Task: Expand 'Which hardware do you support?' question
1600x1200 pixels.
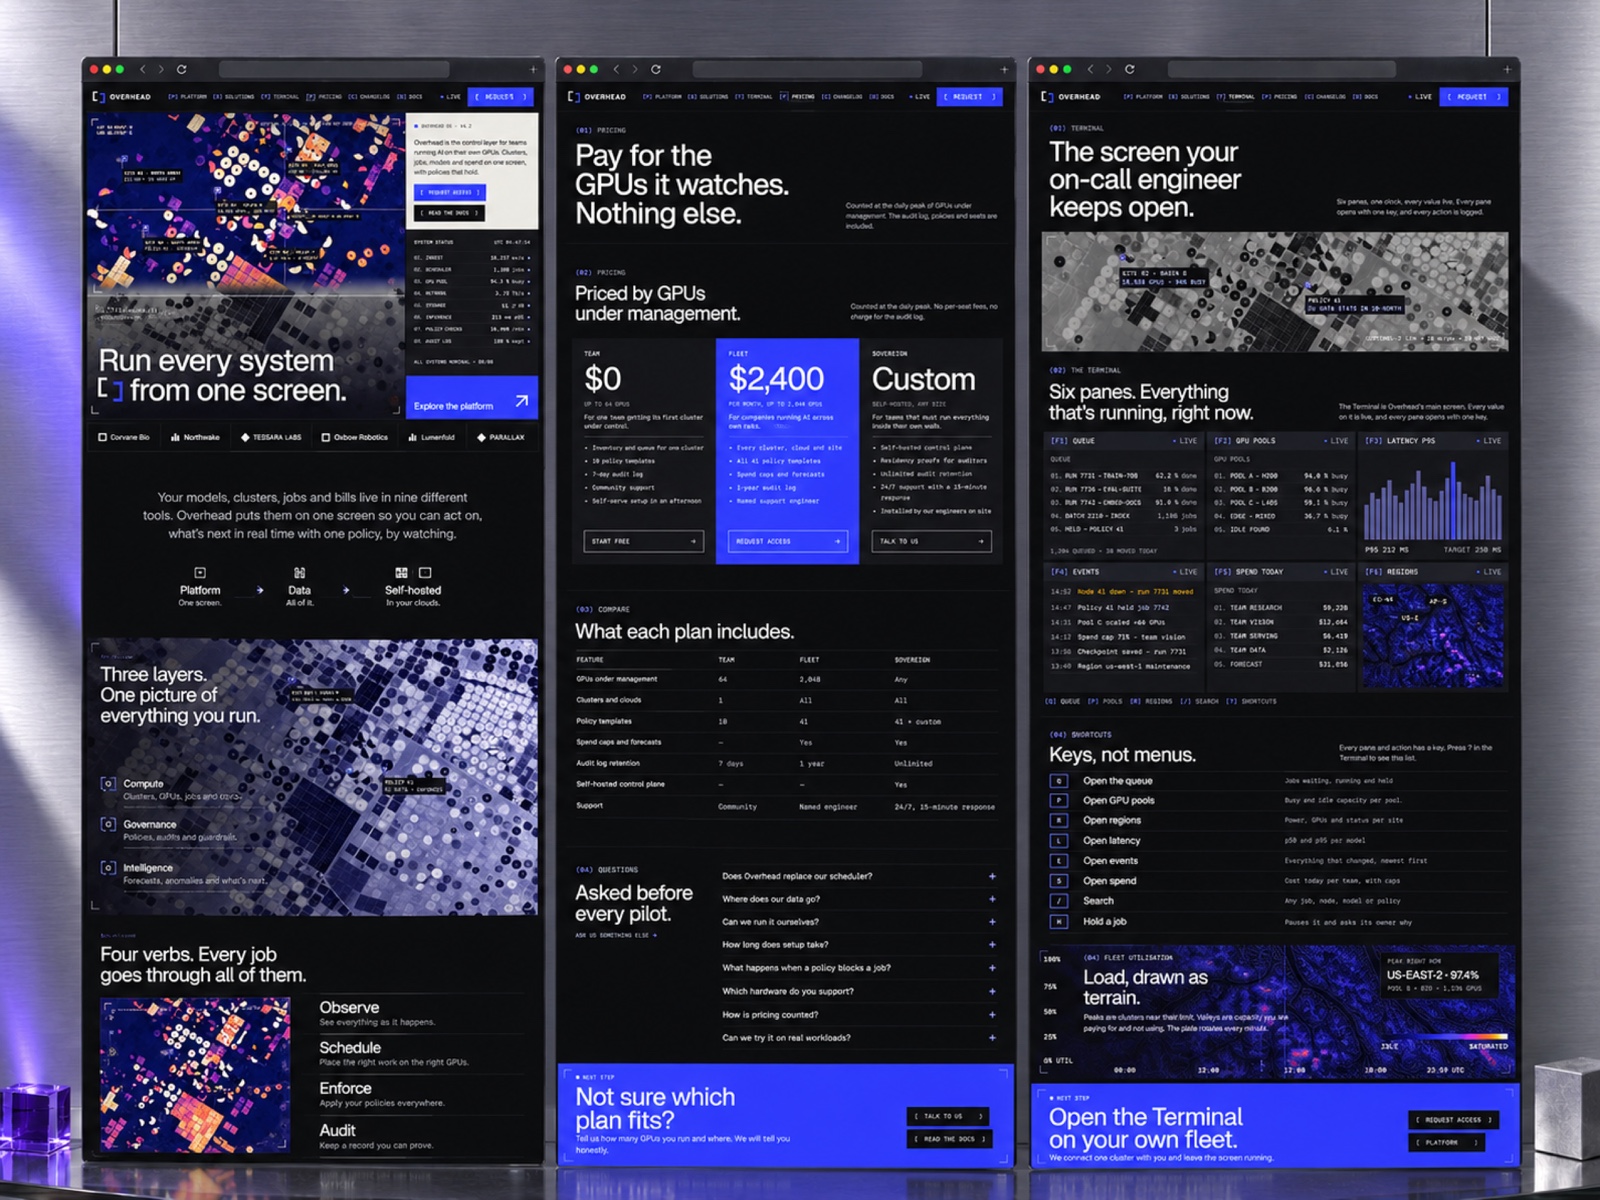Action: tap(992, 992)
